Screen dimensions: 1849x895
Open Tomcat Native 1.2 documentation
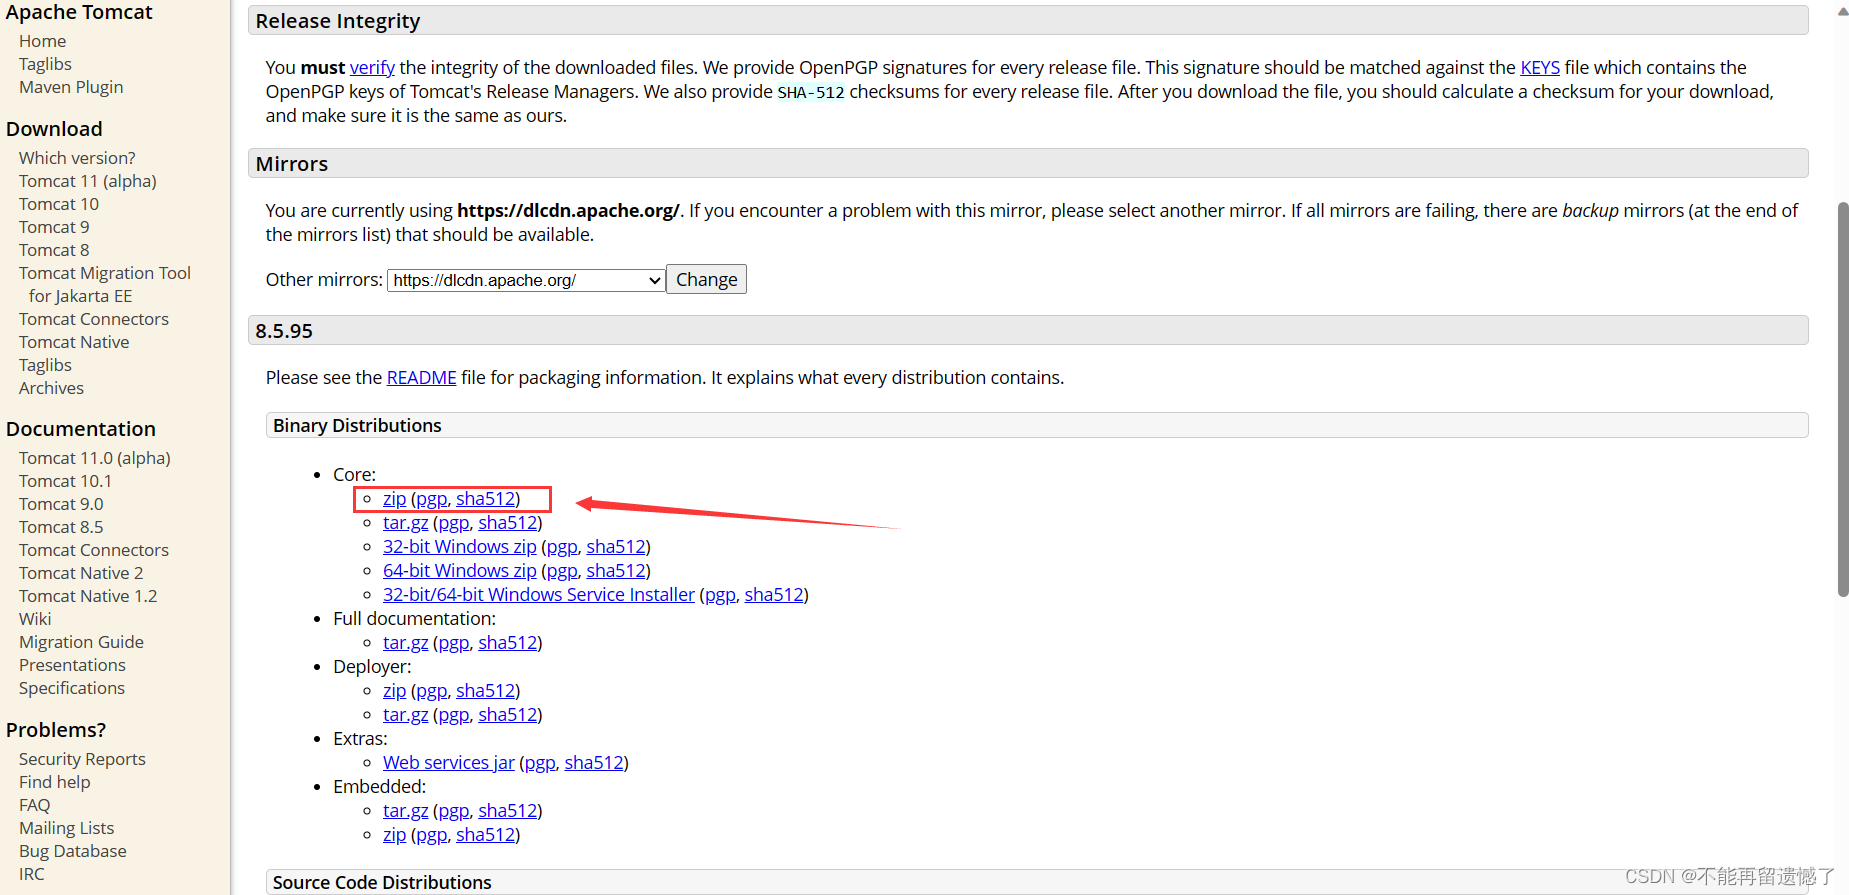tap(88, 596)
